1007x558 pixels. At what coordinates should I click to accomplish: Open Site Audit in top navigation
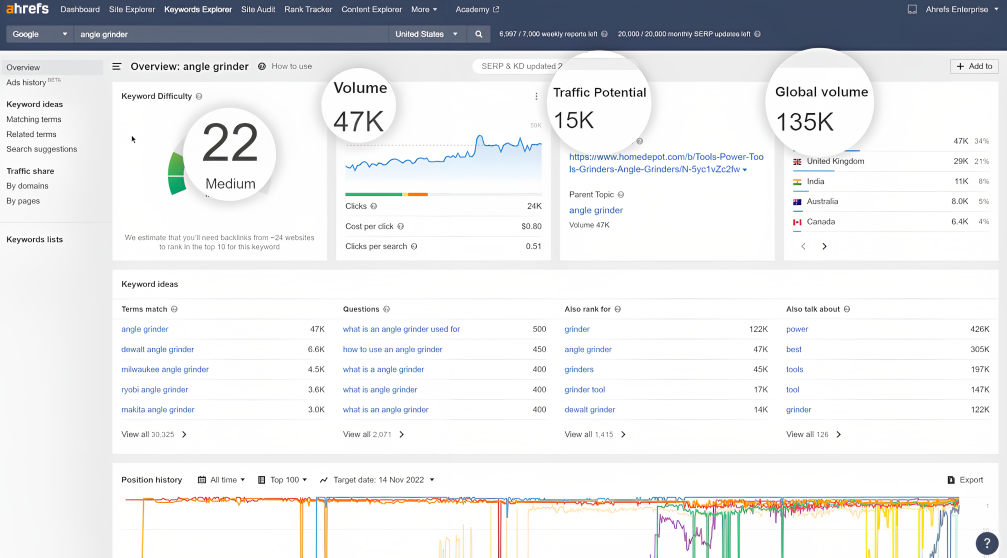point(258,10)
